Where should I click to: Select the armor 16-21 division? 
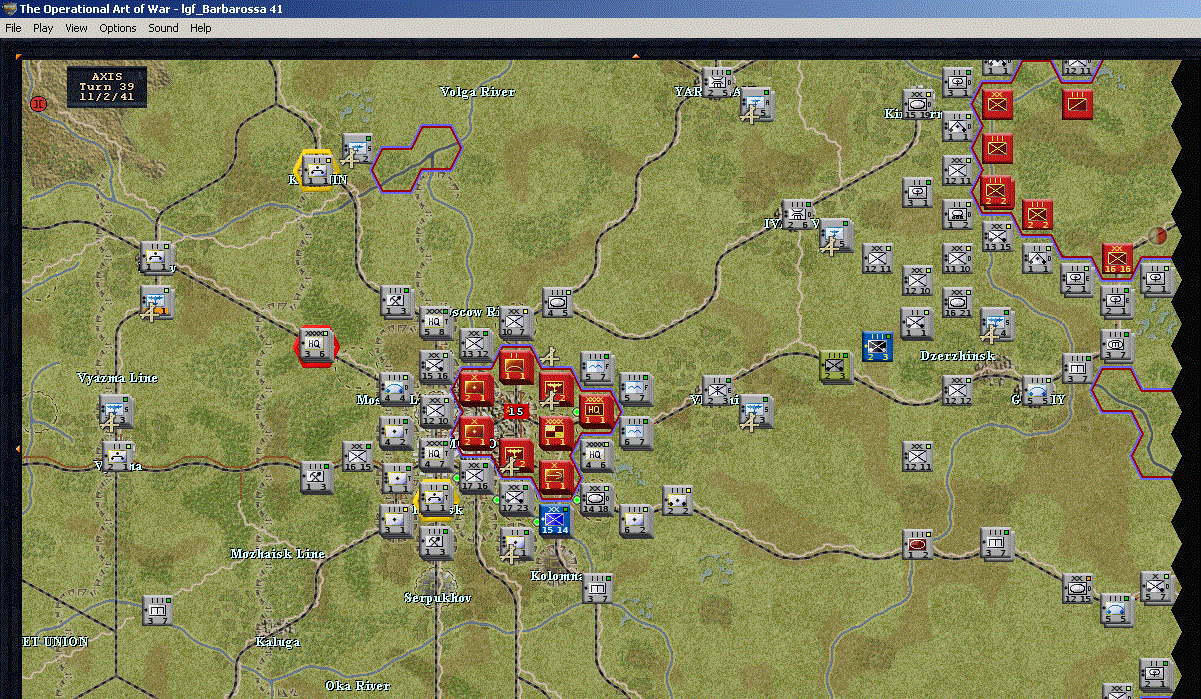(958, 302)
